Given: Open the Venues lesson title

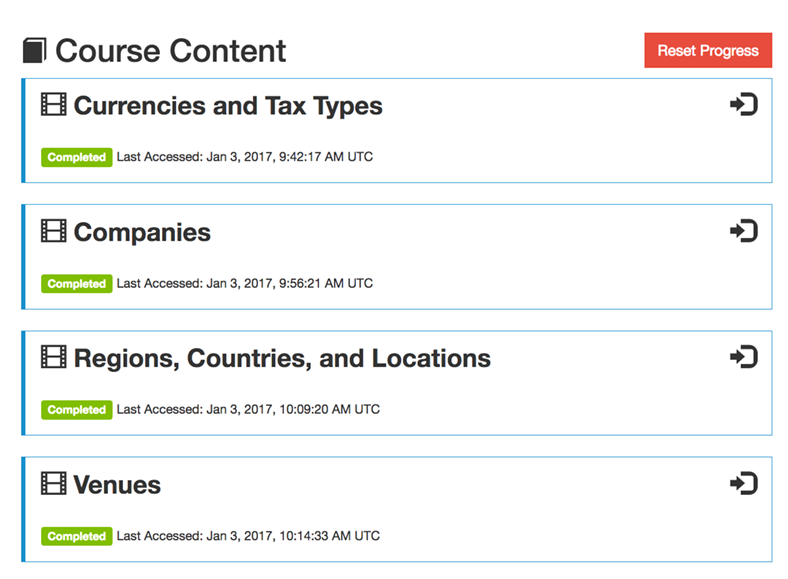Looking at the screenshot, I should [x=117, y=485].
